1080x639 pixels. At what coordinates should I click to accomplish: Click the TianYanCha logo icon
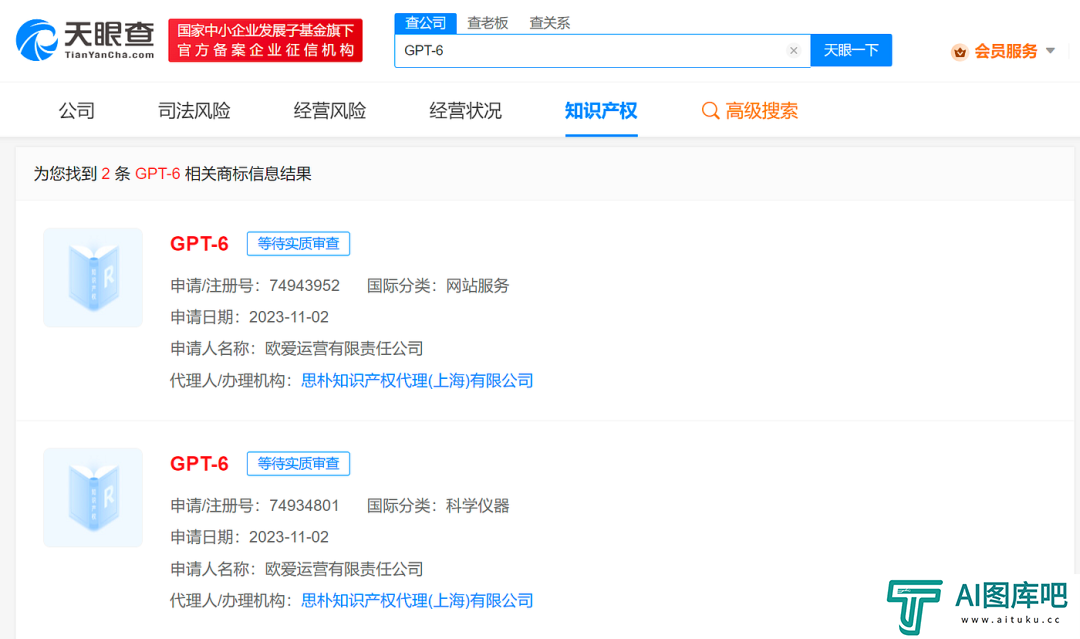tap(37, 40)
